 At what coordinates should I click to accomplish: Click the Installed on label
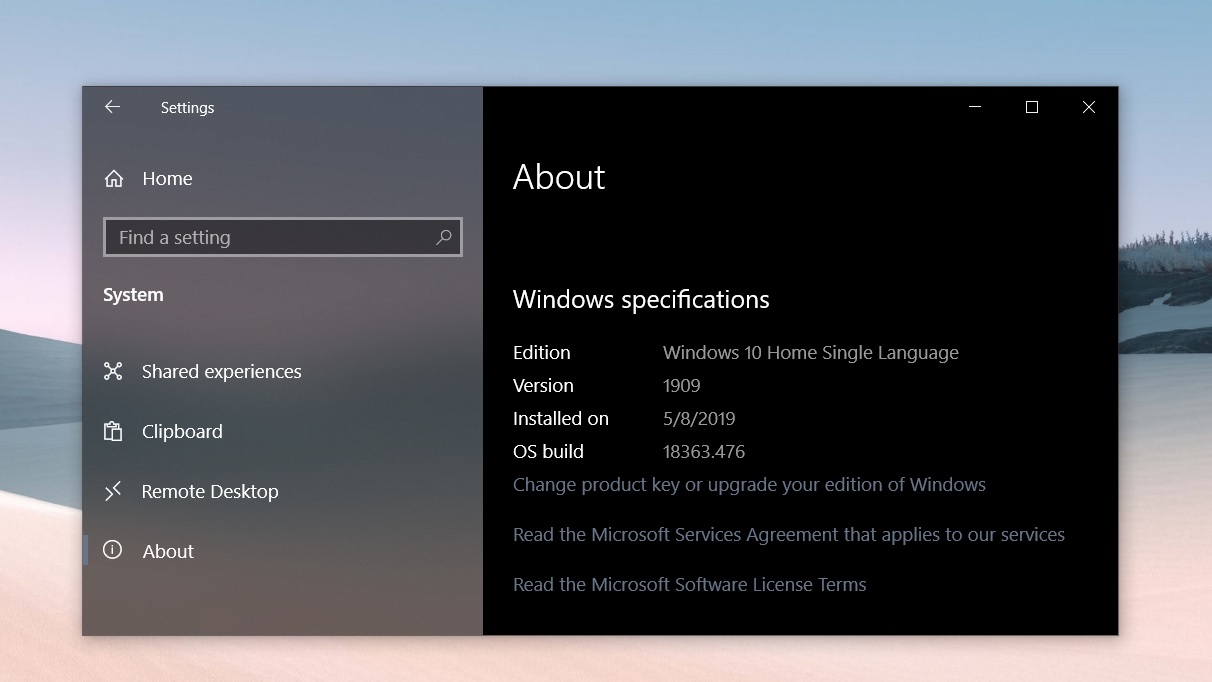561,418
